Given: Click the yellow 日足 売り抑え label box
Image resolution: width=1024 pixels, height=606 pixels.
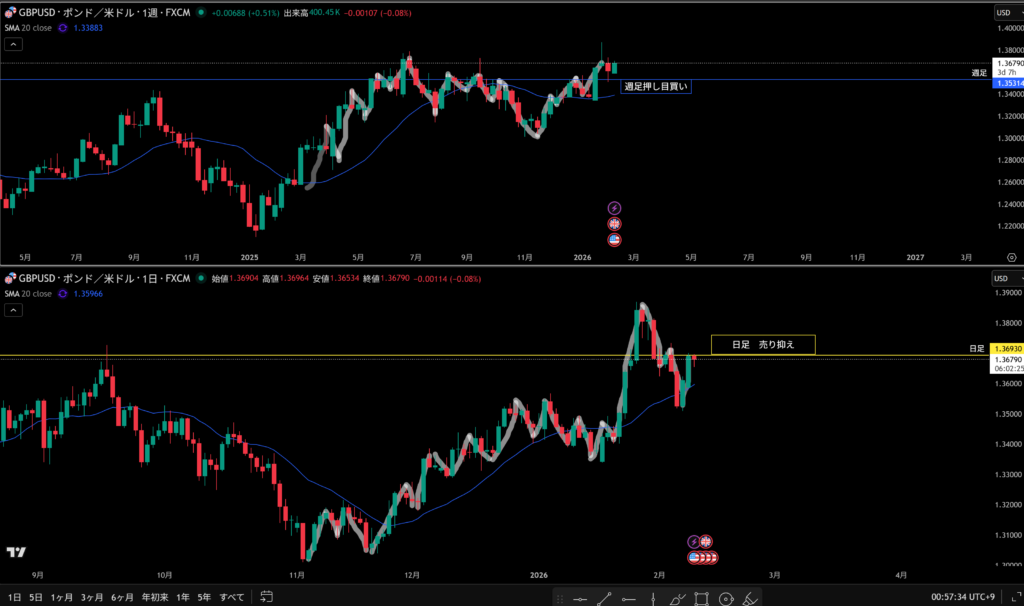Looking at the screenshot, I should pos(763,344).
